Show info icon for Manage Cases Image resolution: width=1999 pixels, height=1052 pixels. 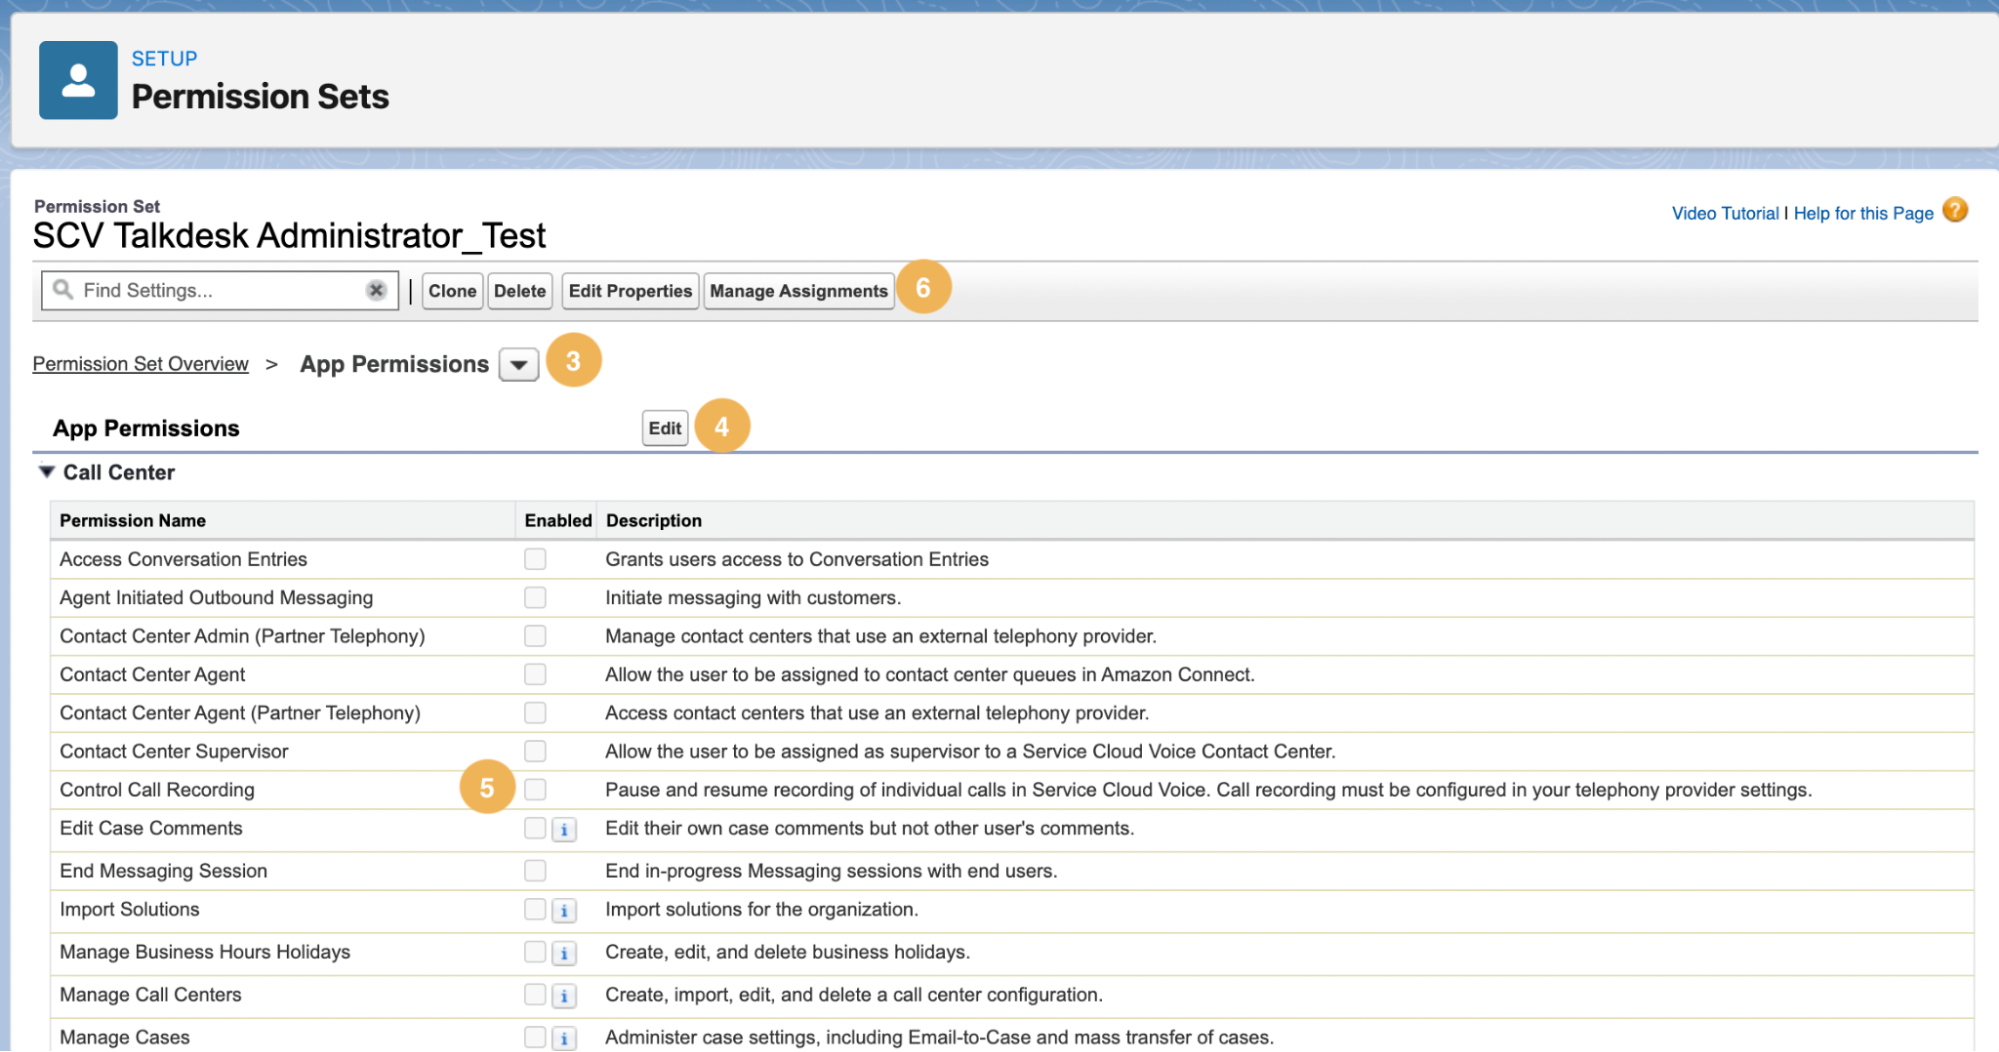tap(564, 1039)
